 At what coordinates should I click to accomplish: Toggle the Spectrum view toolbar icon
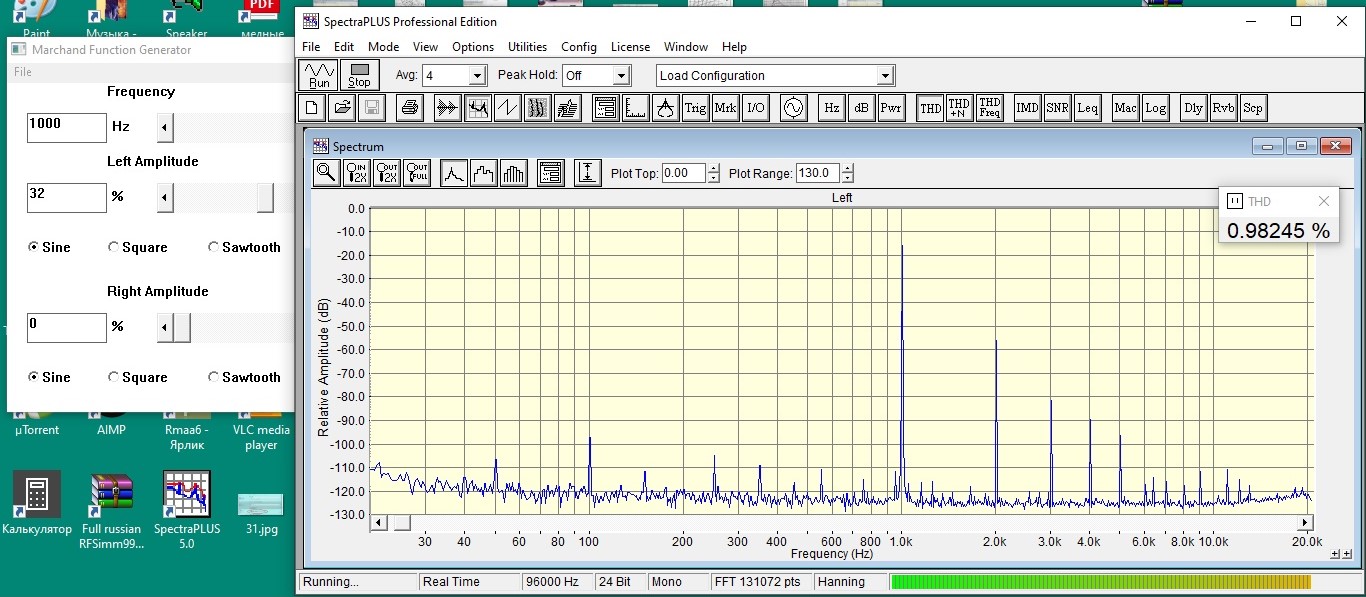pyautogui.click(x=477, y=108)
